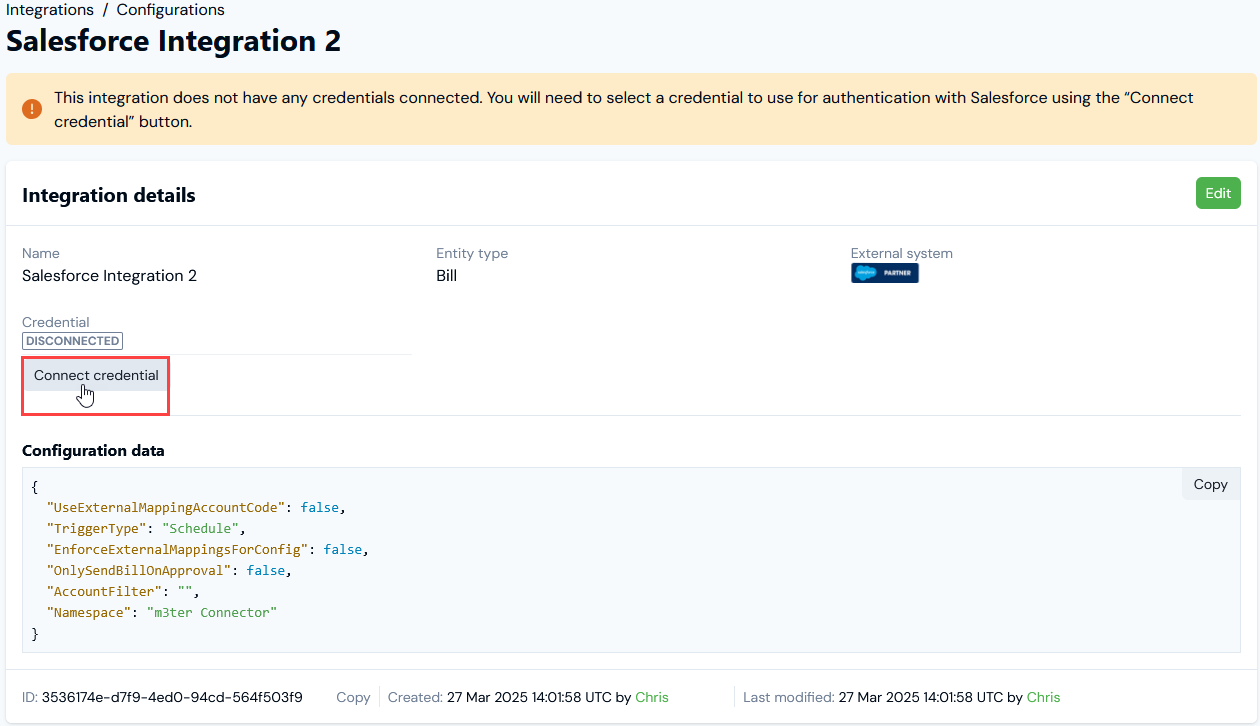Open Chris link next to Created

(652, 697)
